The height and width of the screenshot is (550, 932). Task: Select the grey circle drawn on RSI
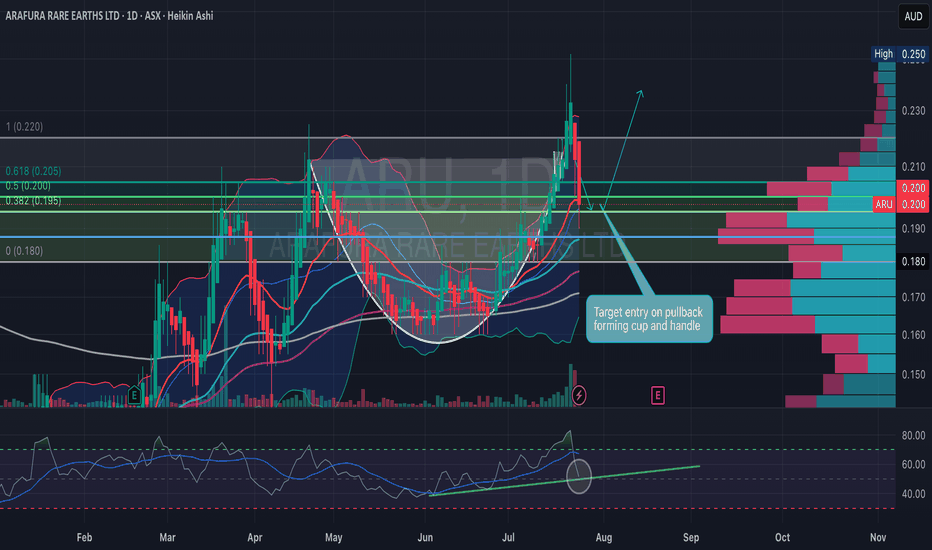[579, 476]
